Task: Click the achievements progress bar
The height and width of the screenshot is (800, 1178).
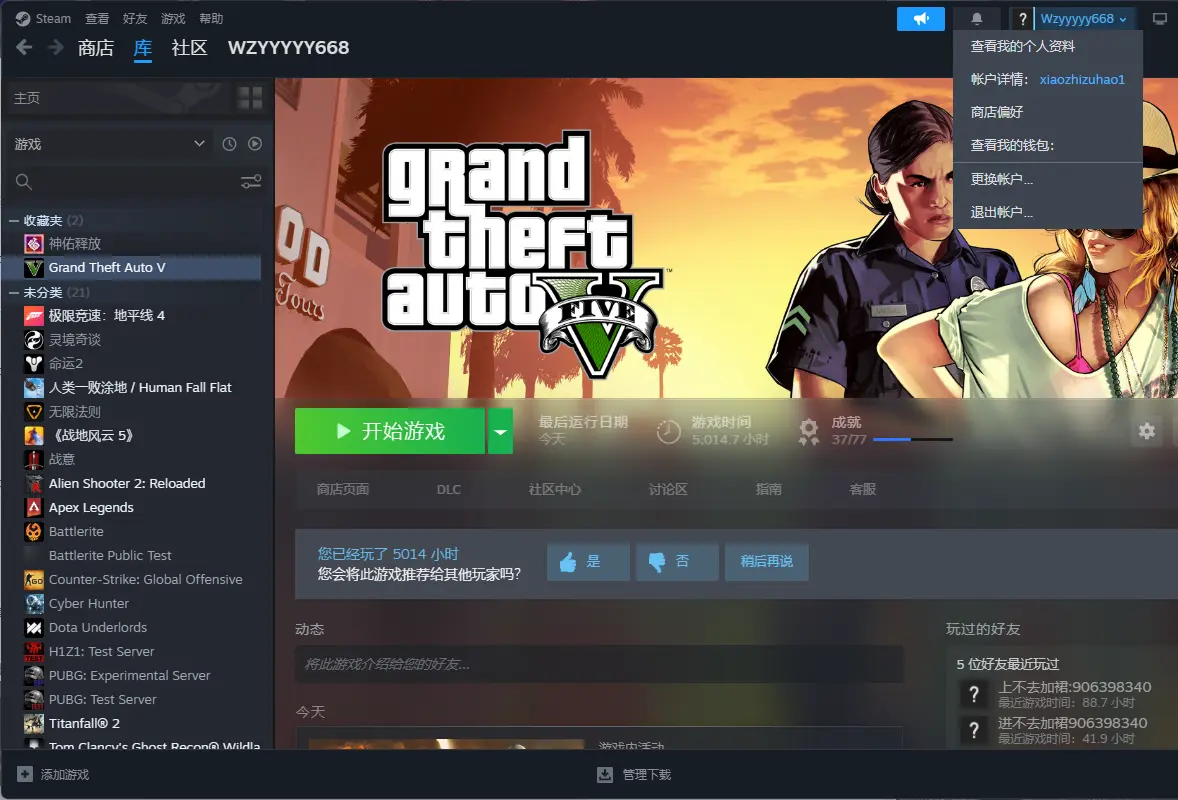Action: [x=913, y=439]
